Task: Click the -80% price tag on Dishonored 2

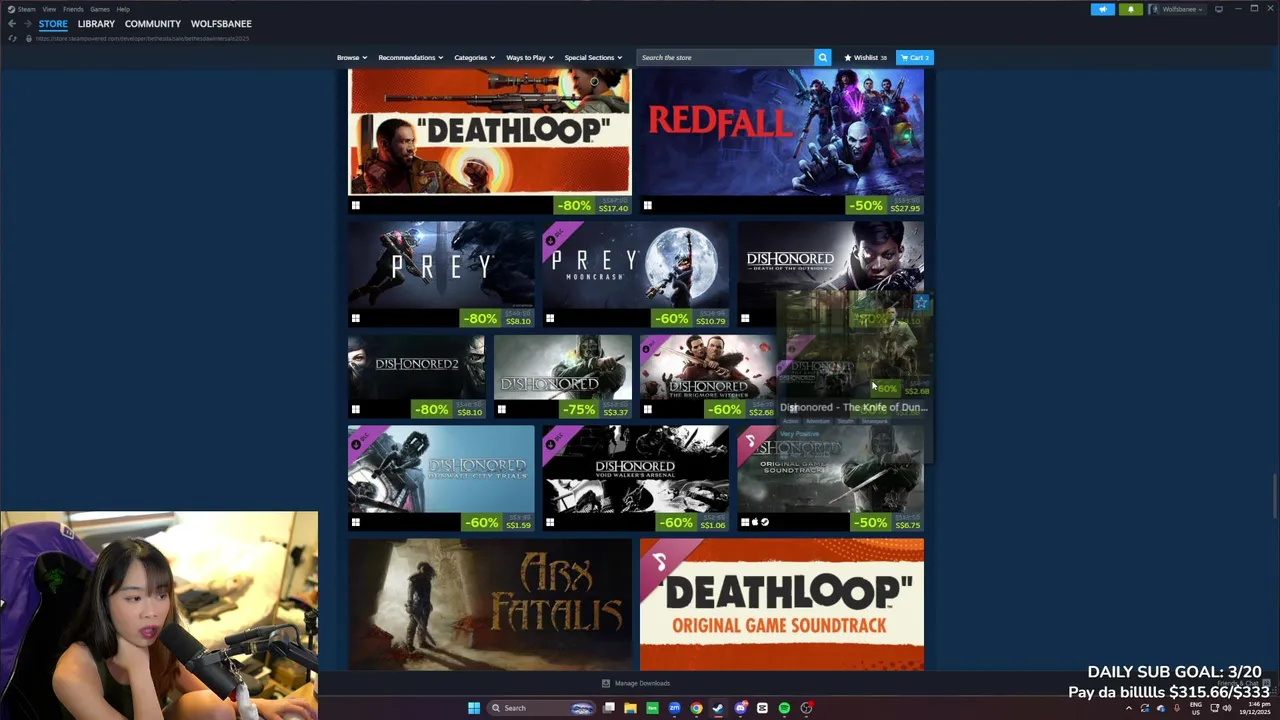Action: pos(449,410)
